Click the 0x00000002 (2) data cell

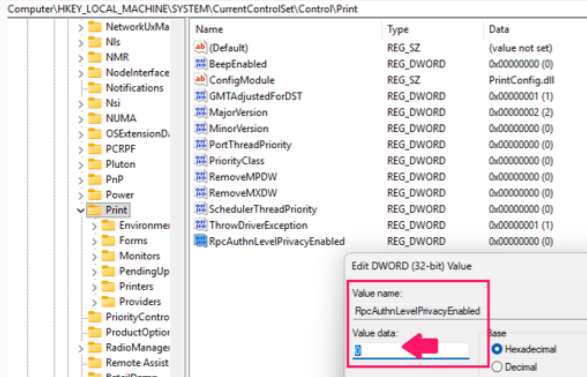(x=521, y=112)
